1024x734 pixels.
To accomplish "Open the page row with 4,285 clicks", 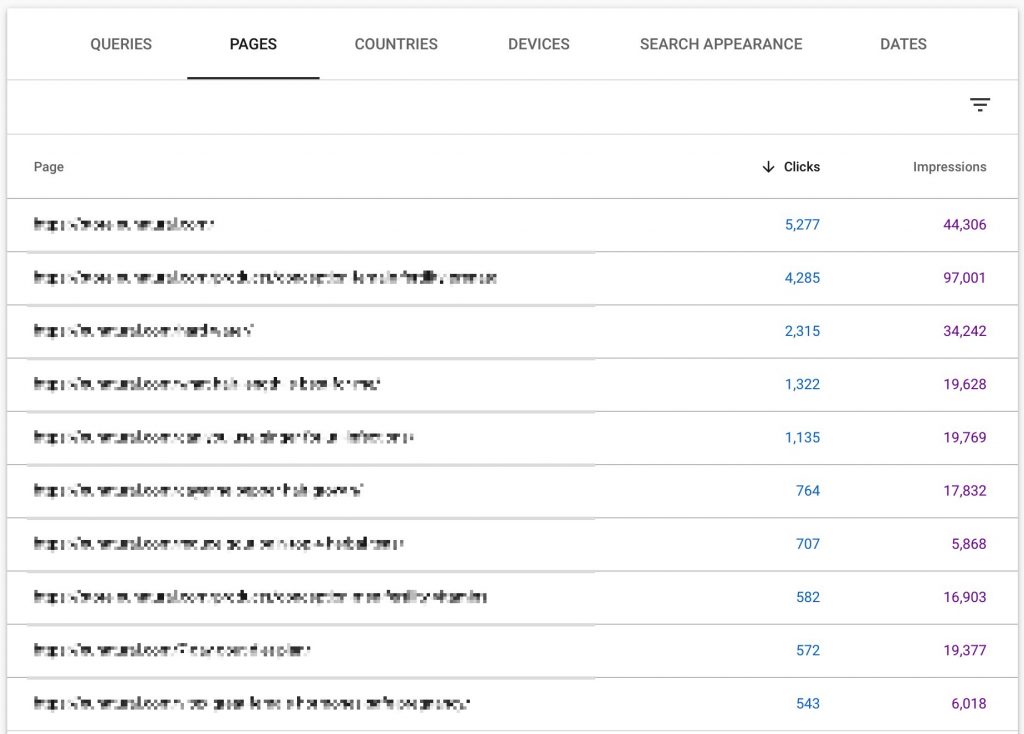I will tap(512, 278).
